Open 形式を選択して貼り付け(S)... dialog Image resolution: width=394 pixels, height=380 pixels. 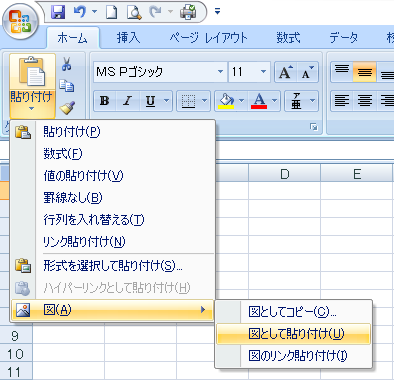tap(113, 266)
